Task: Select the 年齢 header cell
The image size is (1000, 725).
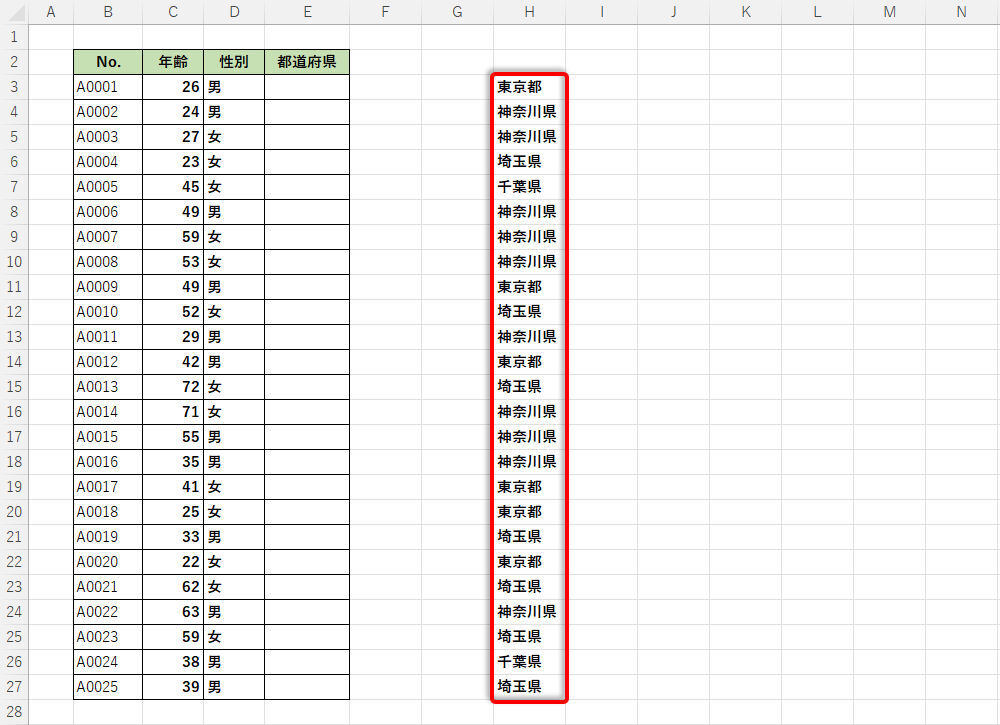Action: pyautogui.click(x=173, y=62)
